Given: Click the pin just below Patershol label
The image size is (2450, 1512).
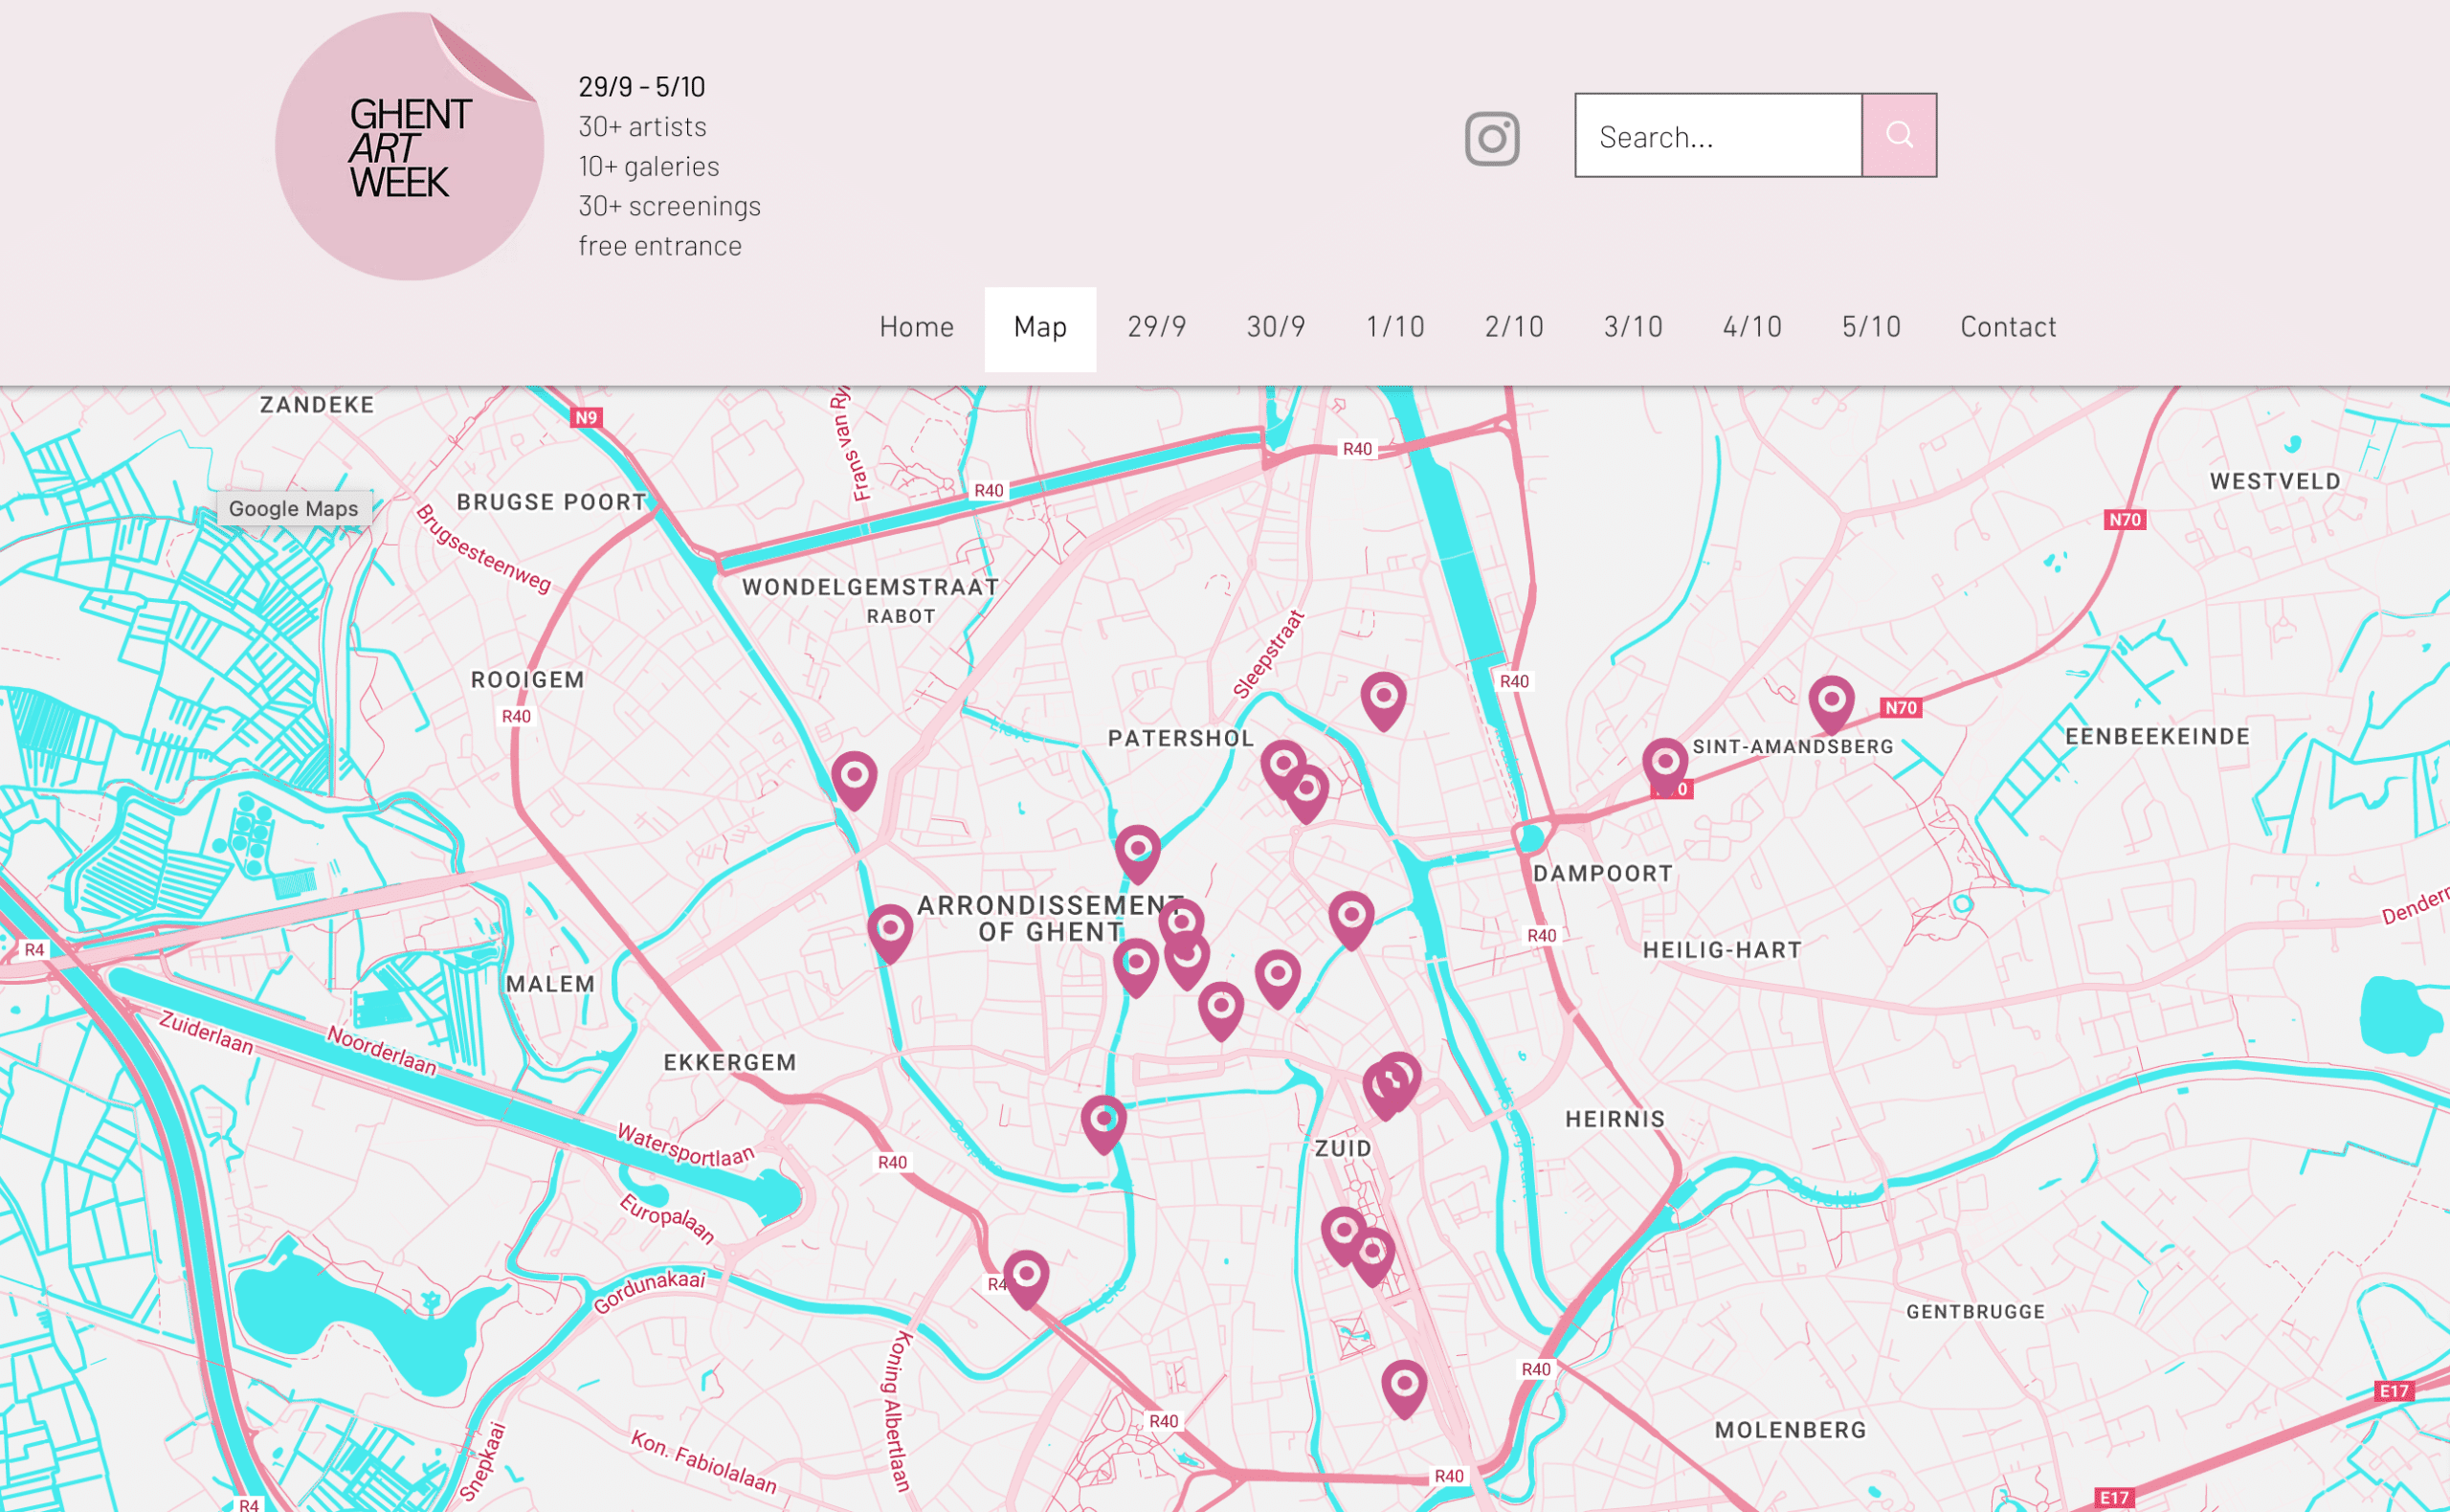Looking at the screenshot, I should click(x=1137, y=854).
